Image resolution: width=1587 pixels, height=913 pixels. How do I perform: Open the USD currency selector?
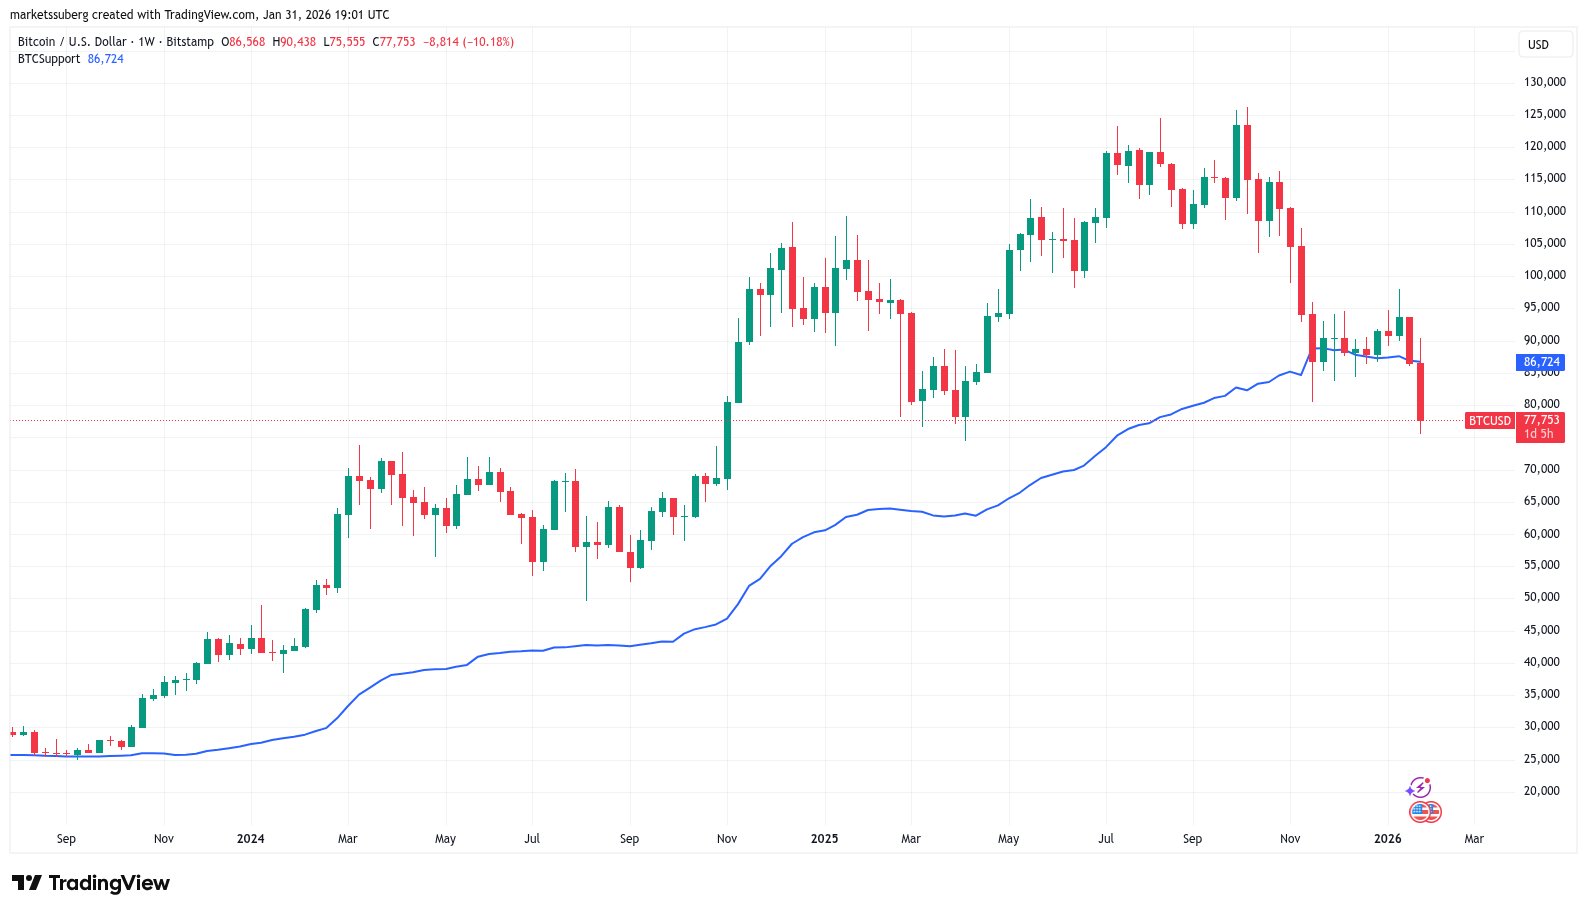coord(1538,45)
